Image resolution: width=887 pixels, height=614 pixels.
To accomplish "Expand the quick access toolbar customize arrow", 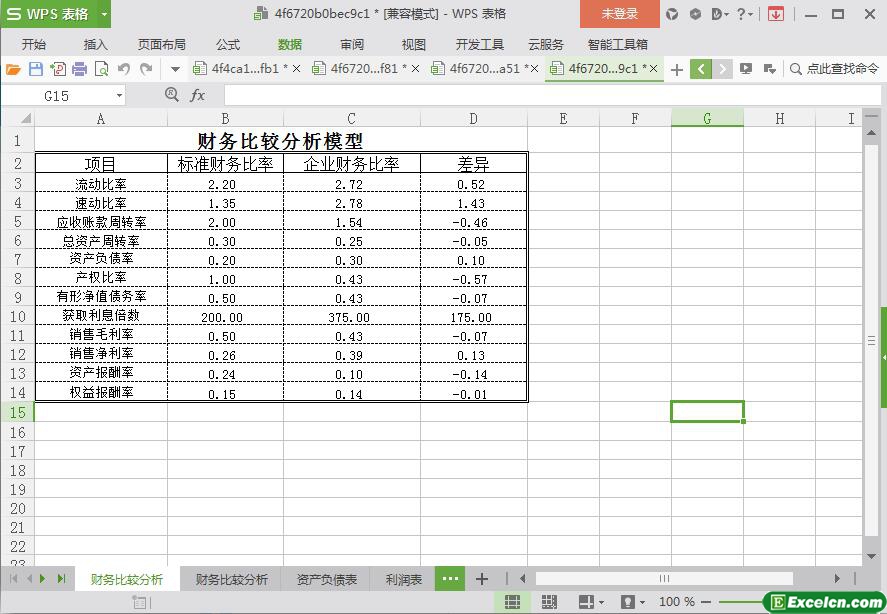I will tap(175, 69).
